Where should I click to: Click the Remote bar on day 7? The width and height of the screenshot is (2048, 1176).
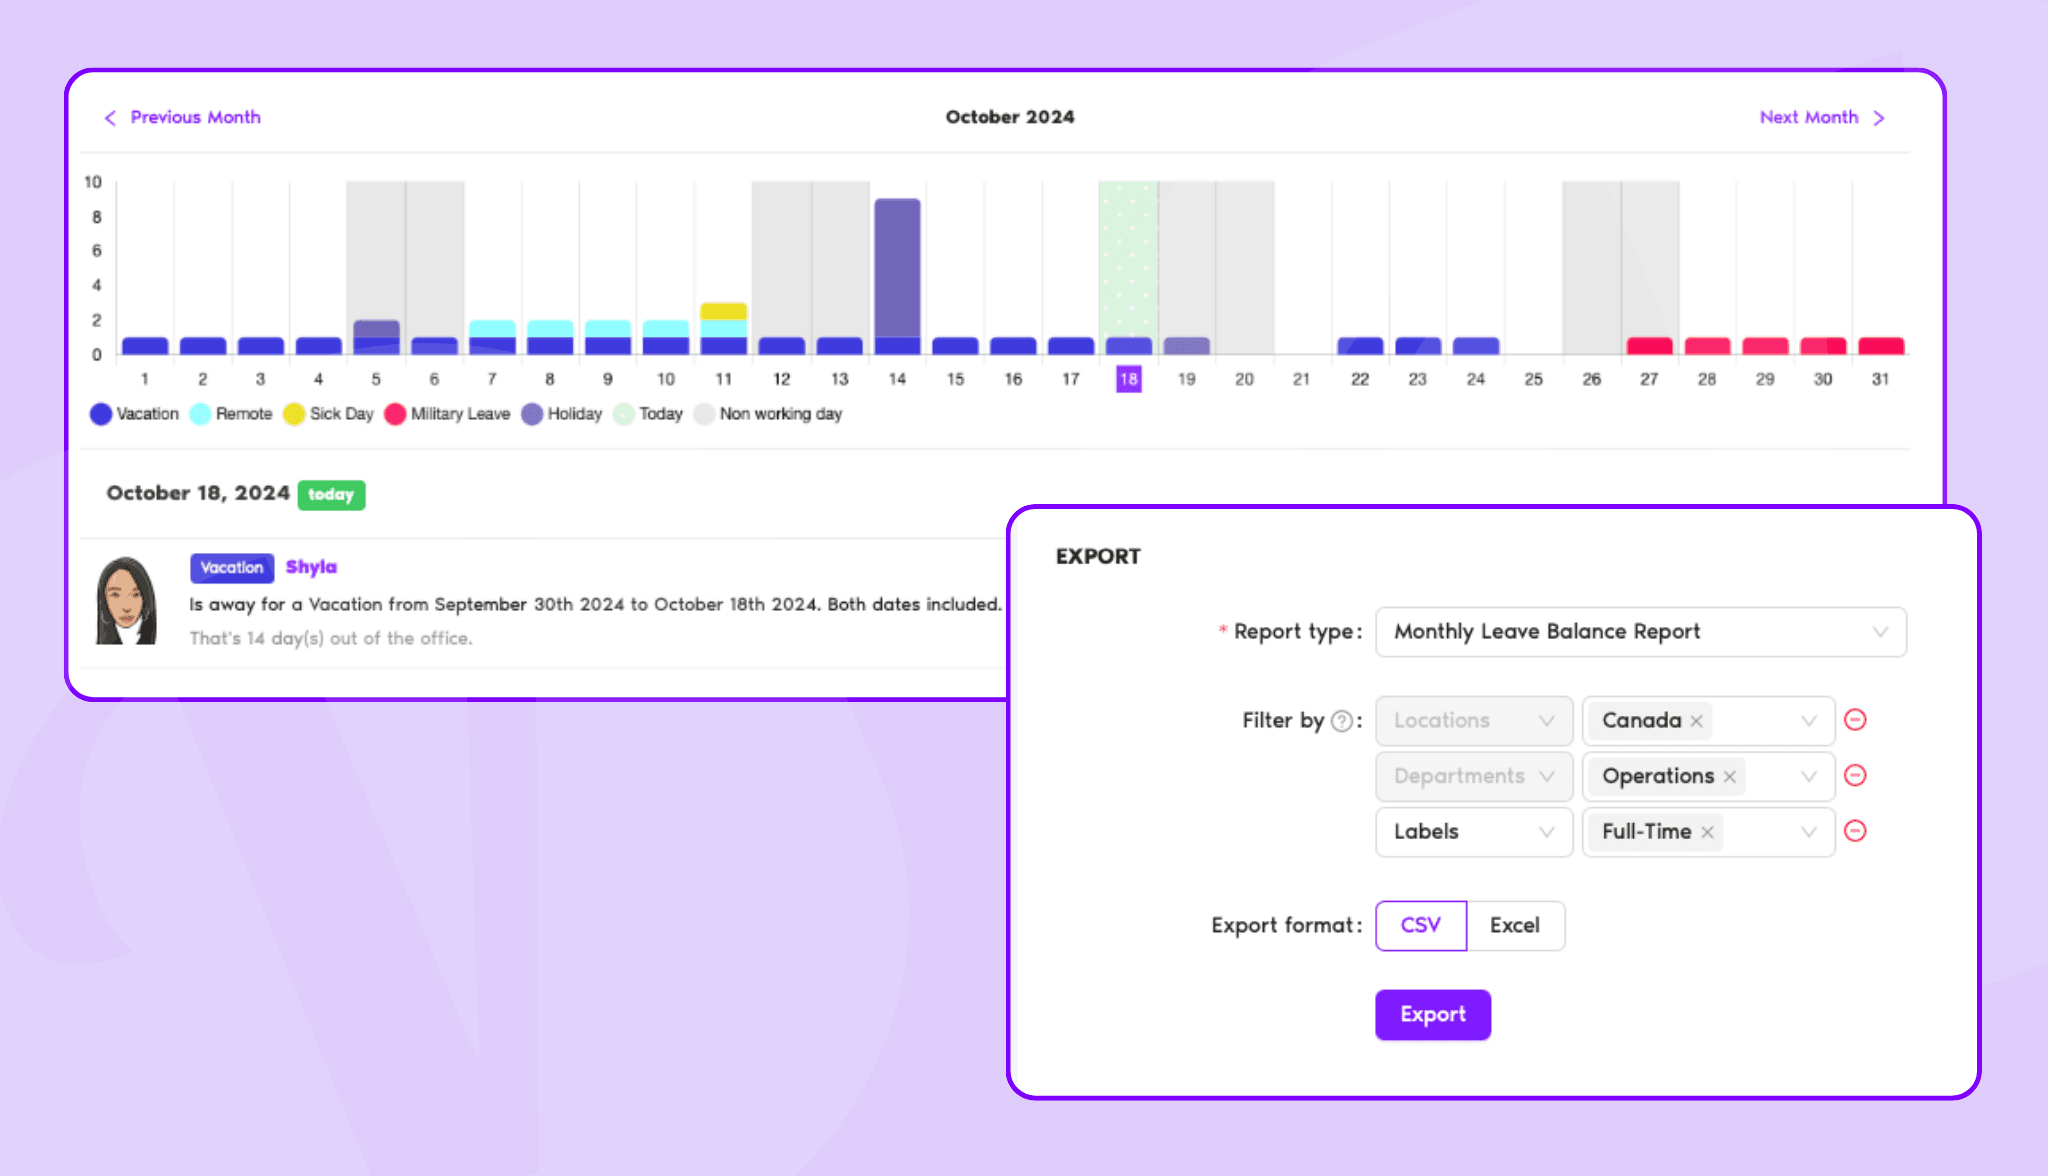point(492,329)
